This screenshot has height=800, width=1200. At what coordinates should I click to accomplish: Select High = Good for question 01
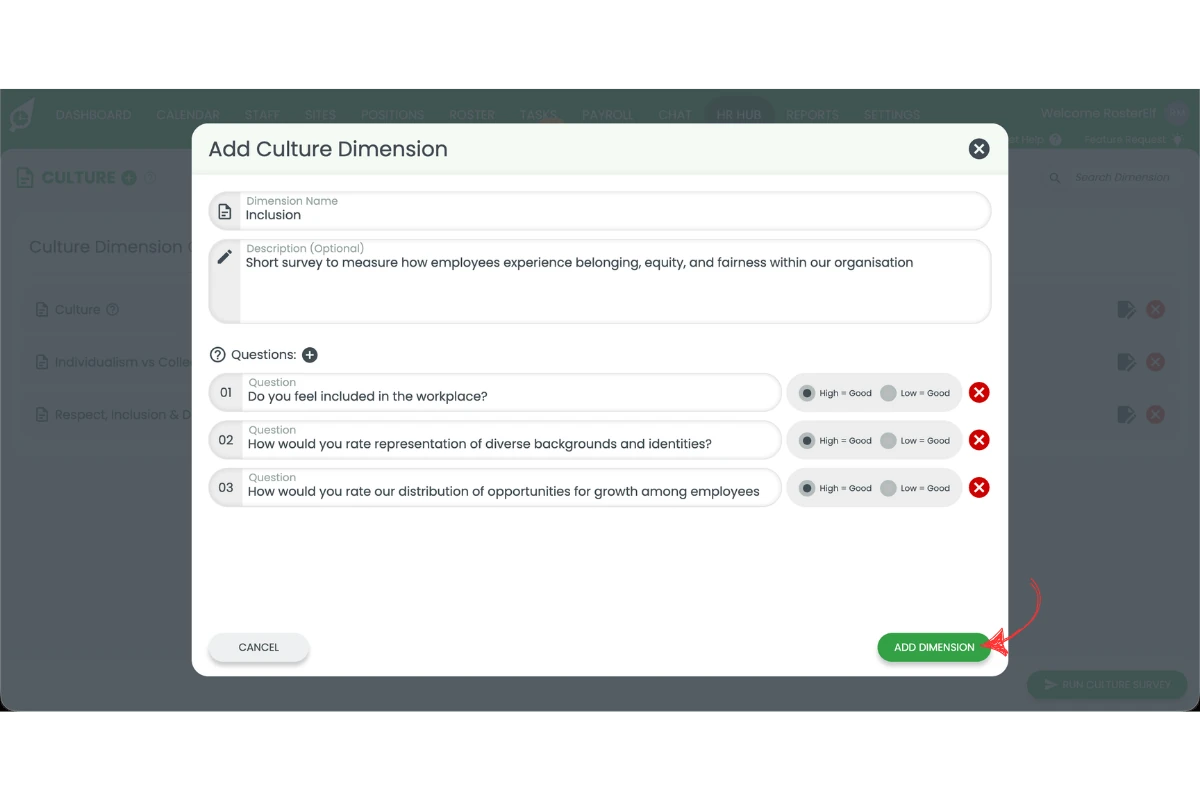(807, 393)
